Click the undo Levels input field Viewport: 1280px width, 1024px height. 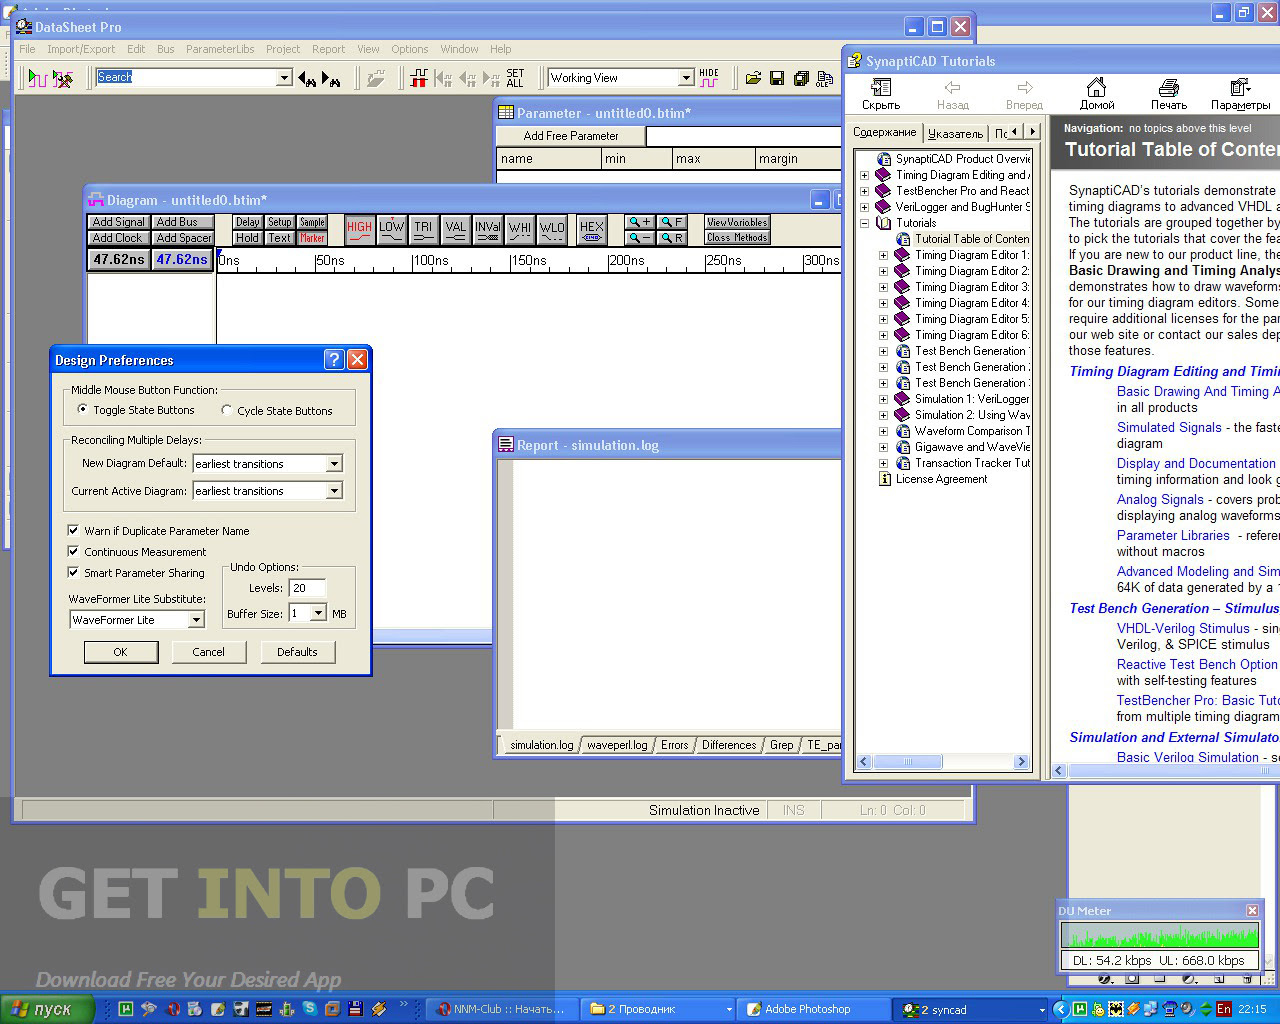click(307, 588)
